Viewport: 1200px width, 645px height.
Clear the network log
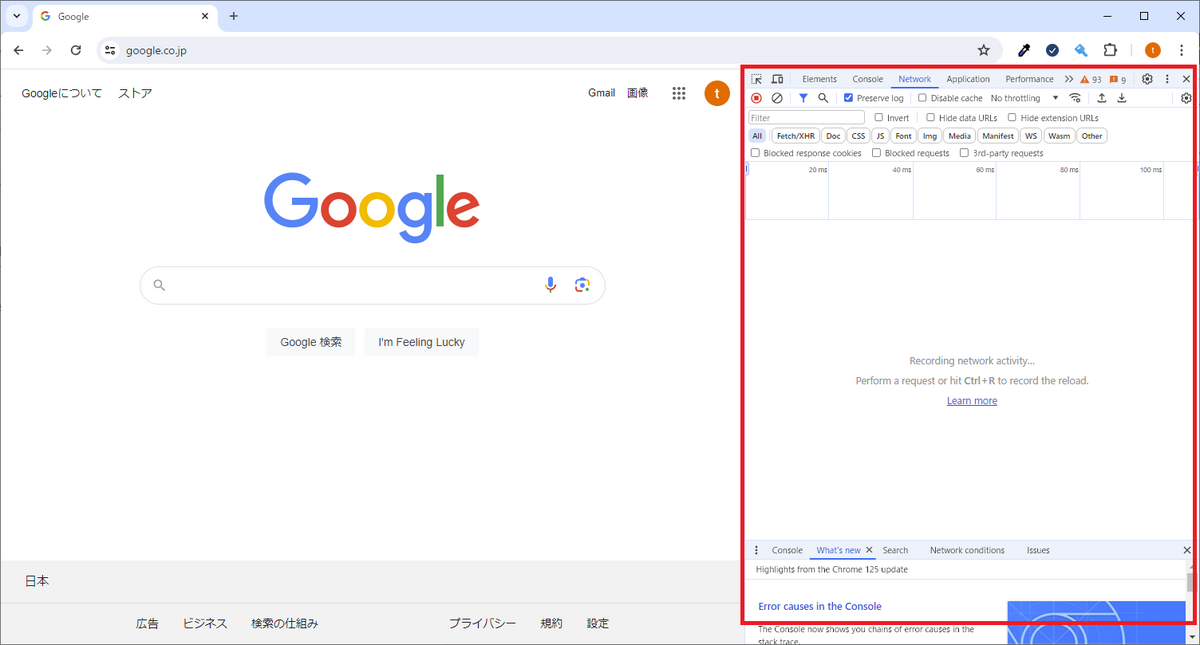click(777, 98)
